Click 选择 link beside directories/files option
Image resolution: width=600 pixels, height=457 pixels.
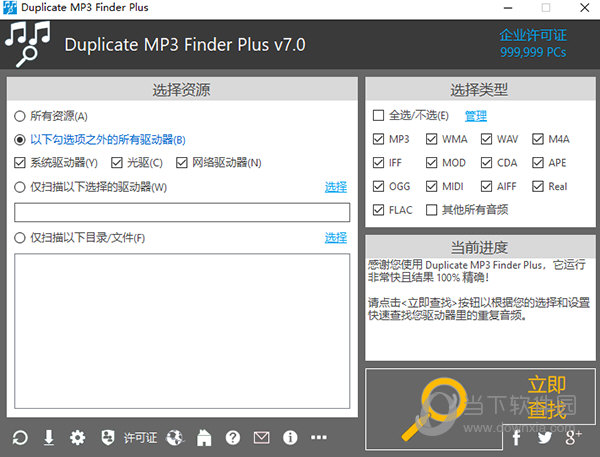pos(336,238)
